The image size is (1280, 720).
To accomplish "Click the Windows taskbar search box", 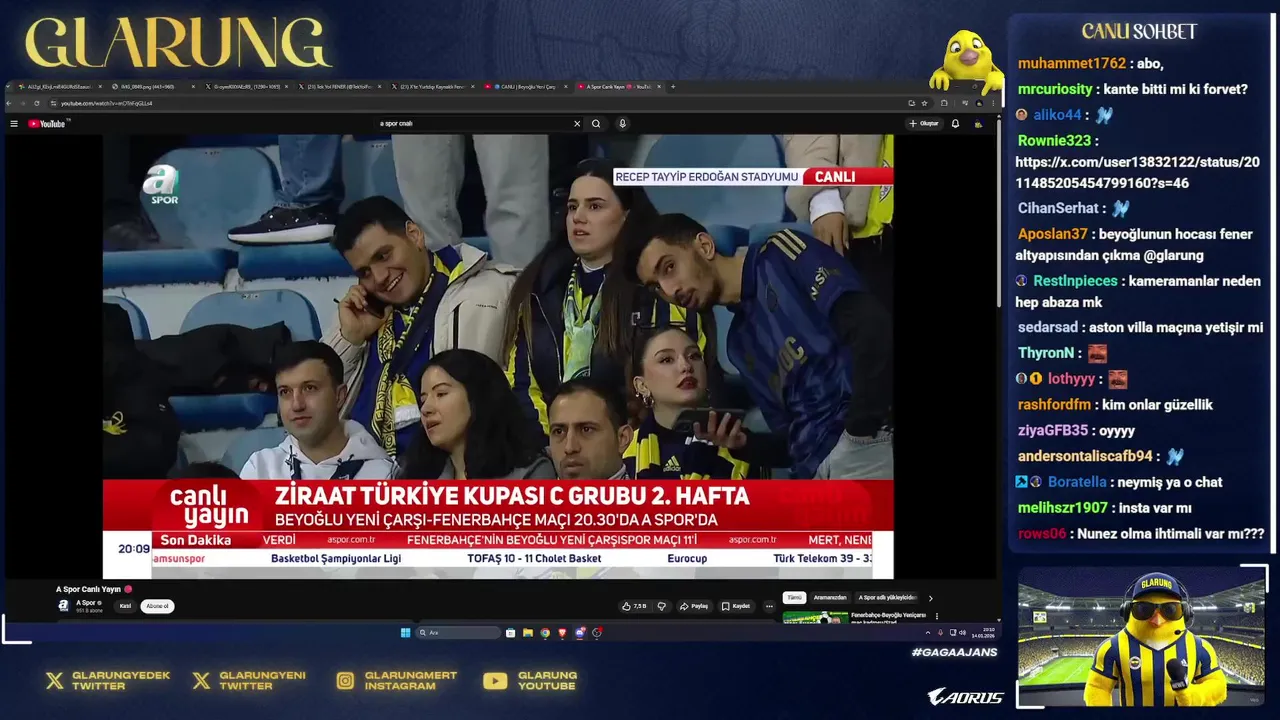I will click(x=458, y=633).
